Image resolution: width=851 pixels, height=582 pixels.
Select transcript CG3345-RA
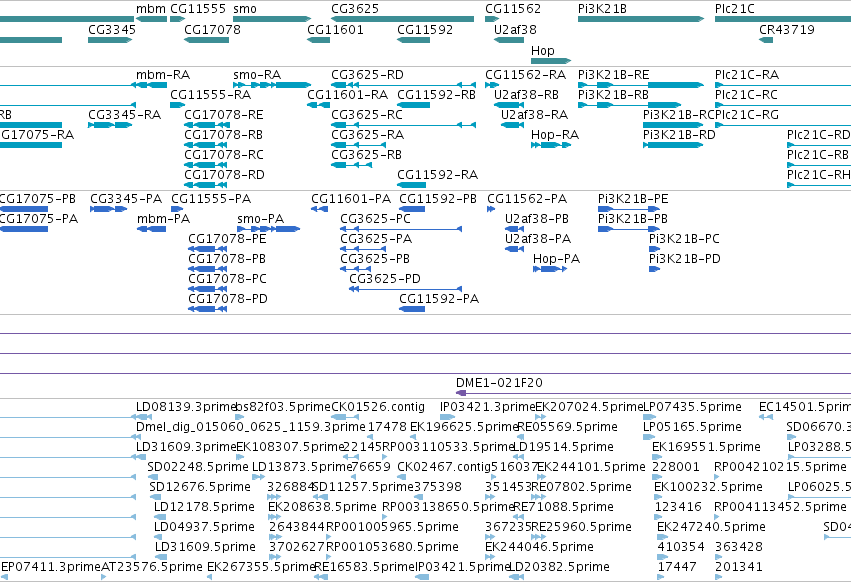pos(110,125)
